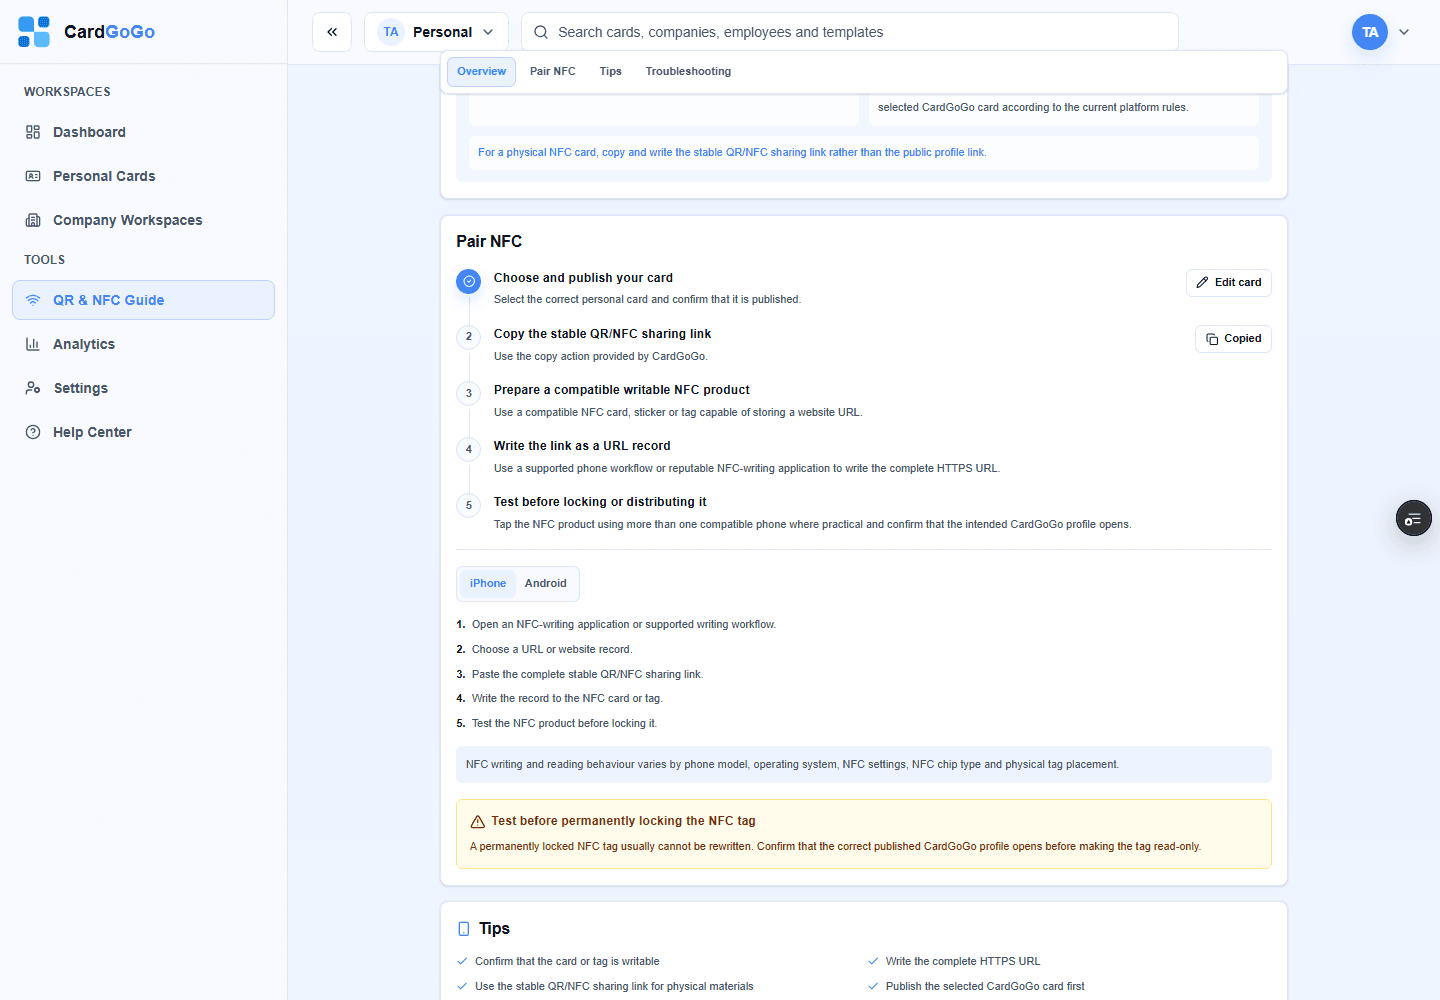
Task: Focus the search cards input field
Action: [x=850, y=32]
